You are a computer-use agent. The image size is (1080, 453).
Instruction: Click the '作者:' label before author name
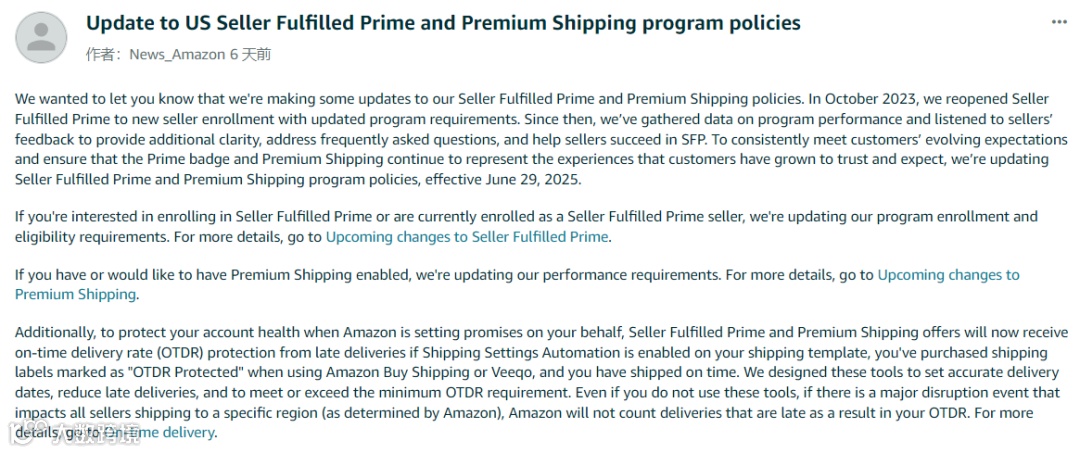105,54
